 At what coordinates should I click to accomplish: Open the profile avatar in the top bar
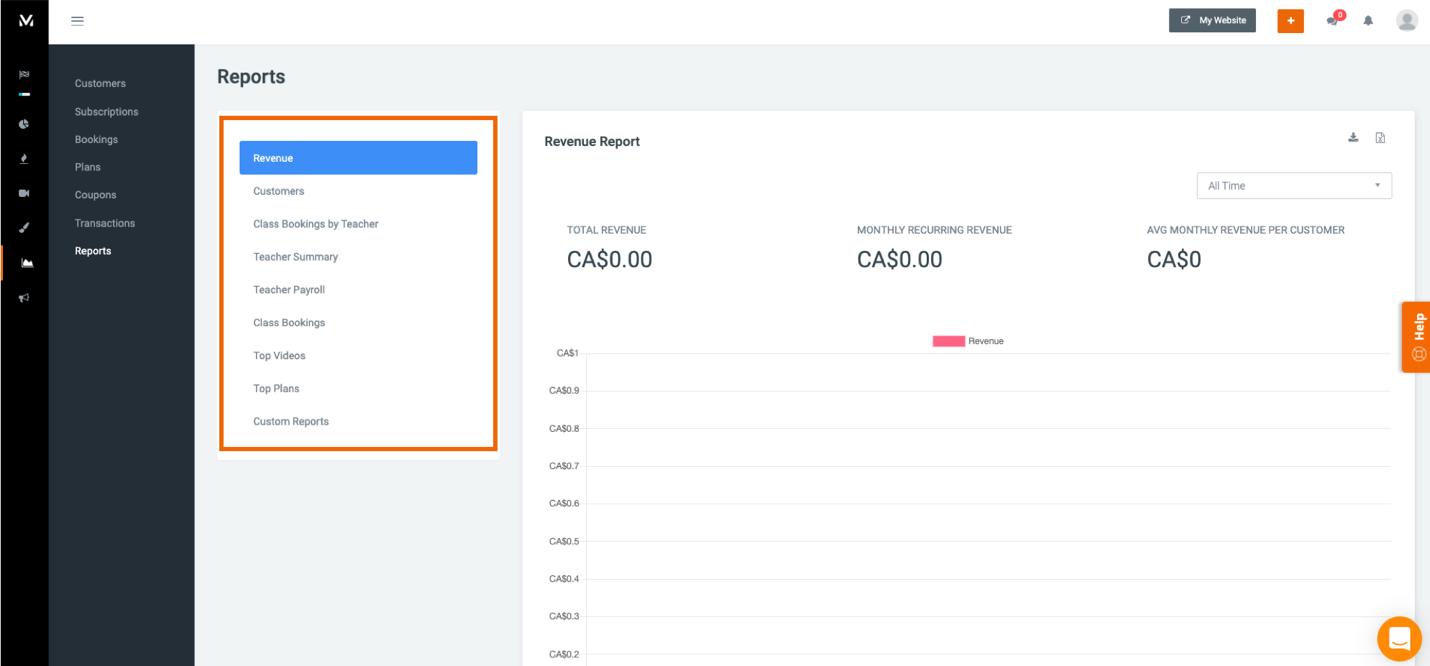pyautogui.click(x=1407, y=20)
